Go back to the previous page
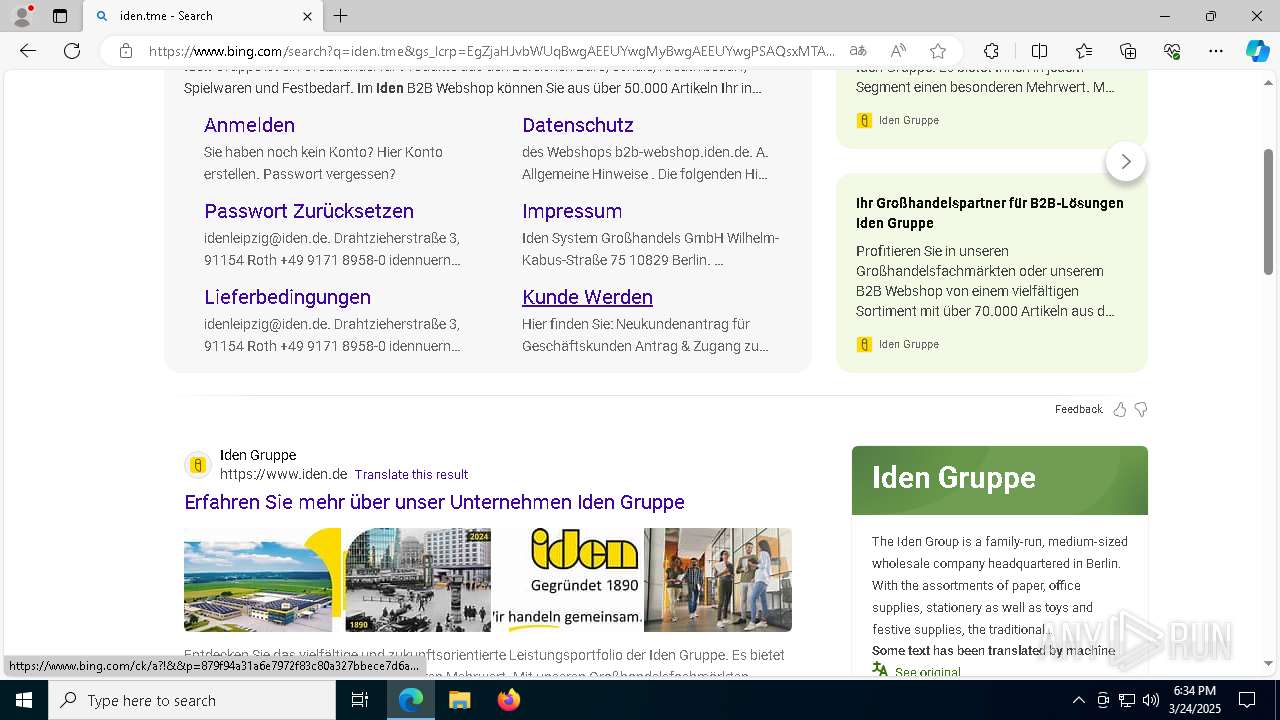The width and height of the screenshot is (1280, 720). (x=28, y=51)
